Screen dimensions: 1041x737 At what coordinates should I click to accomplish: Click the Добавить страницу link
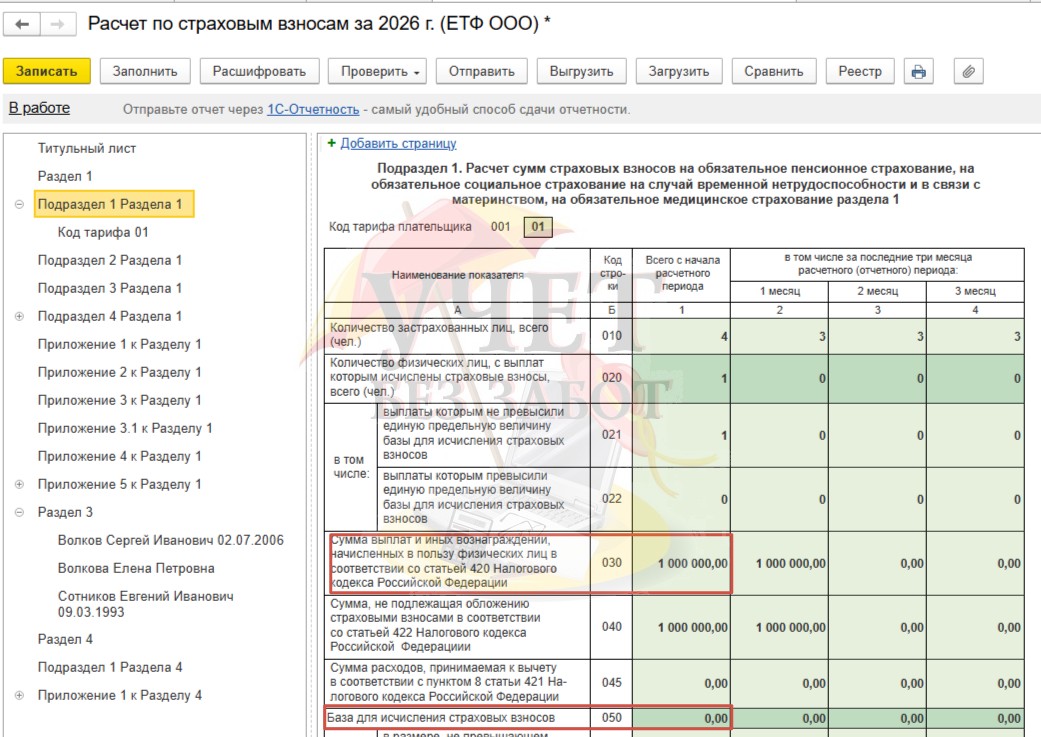[x=398, y=143]
